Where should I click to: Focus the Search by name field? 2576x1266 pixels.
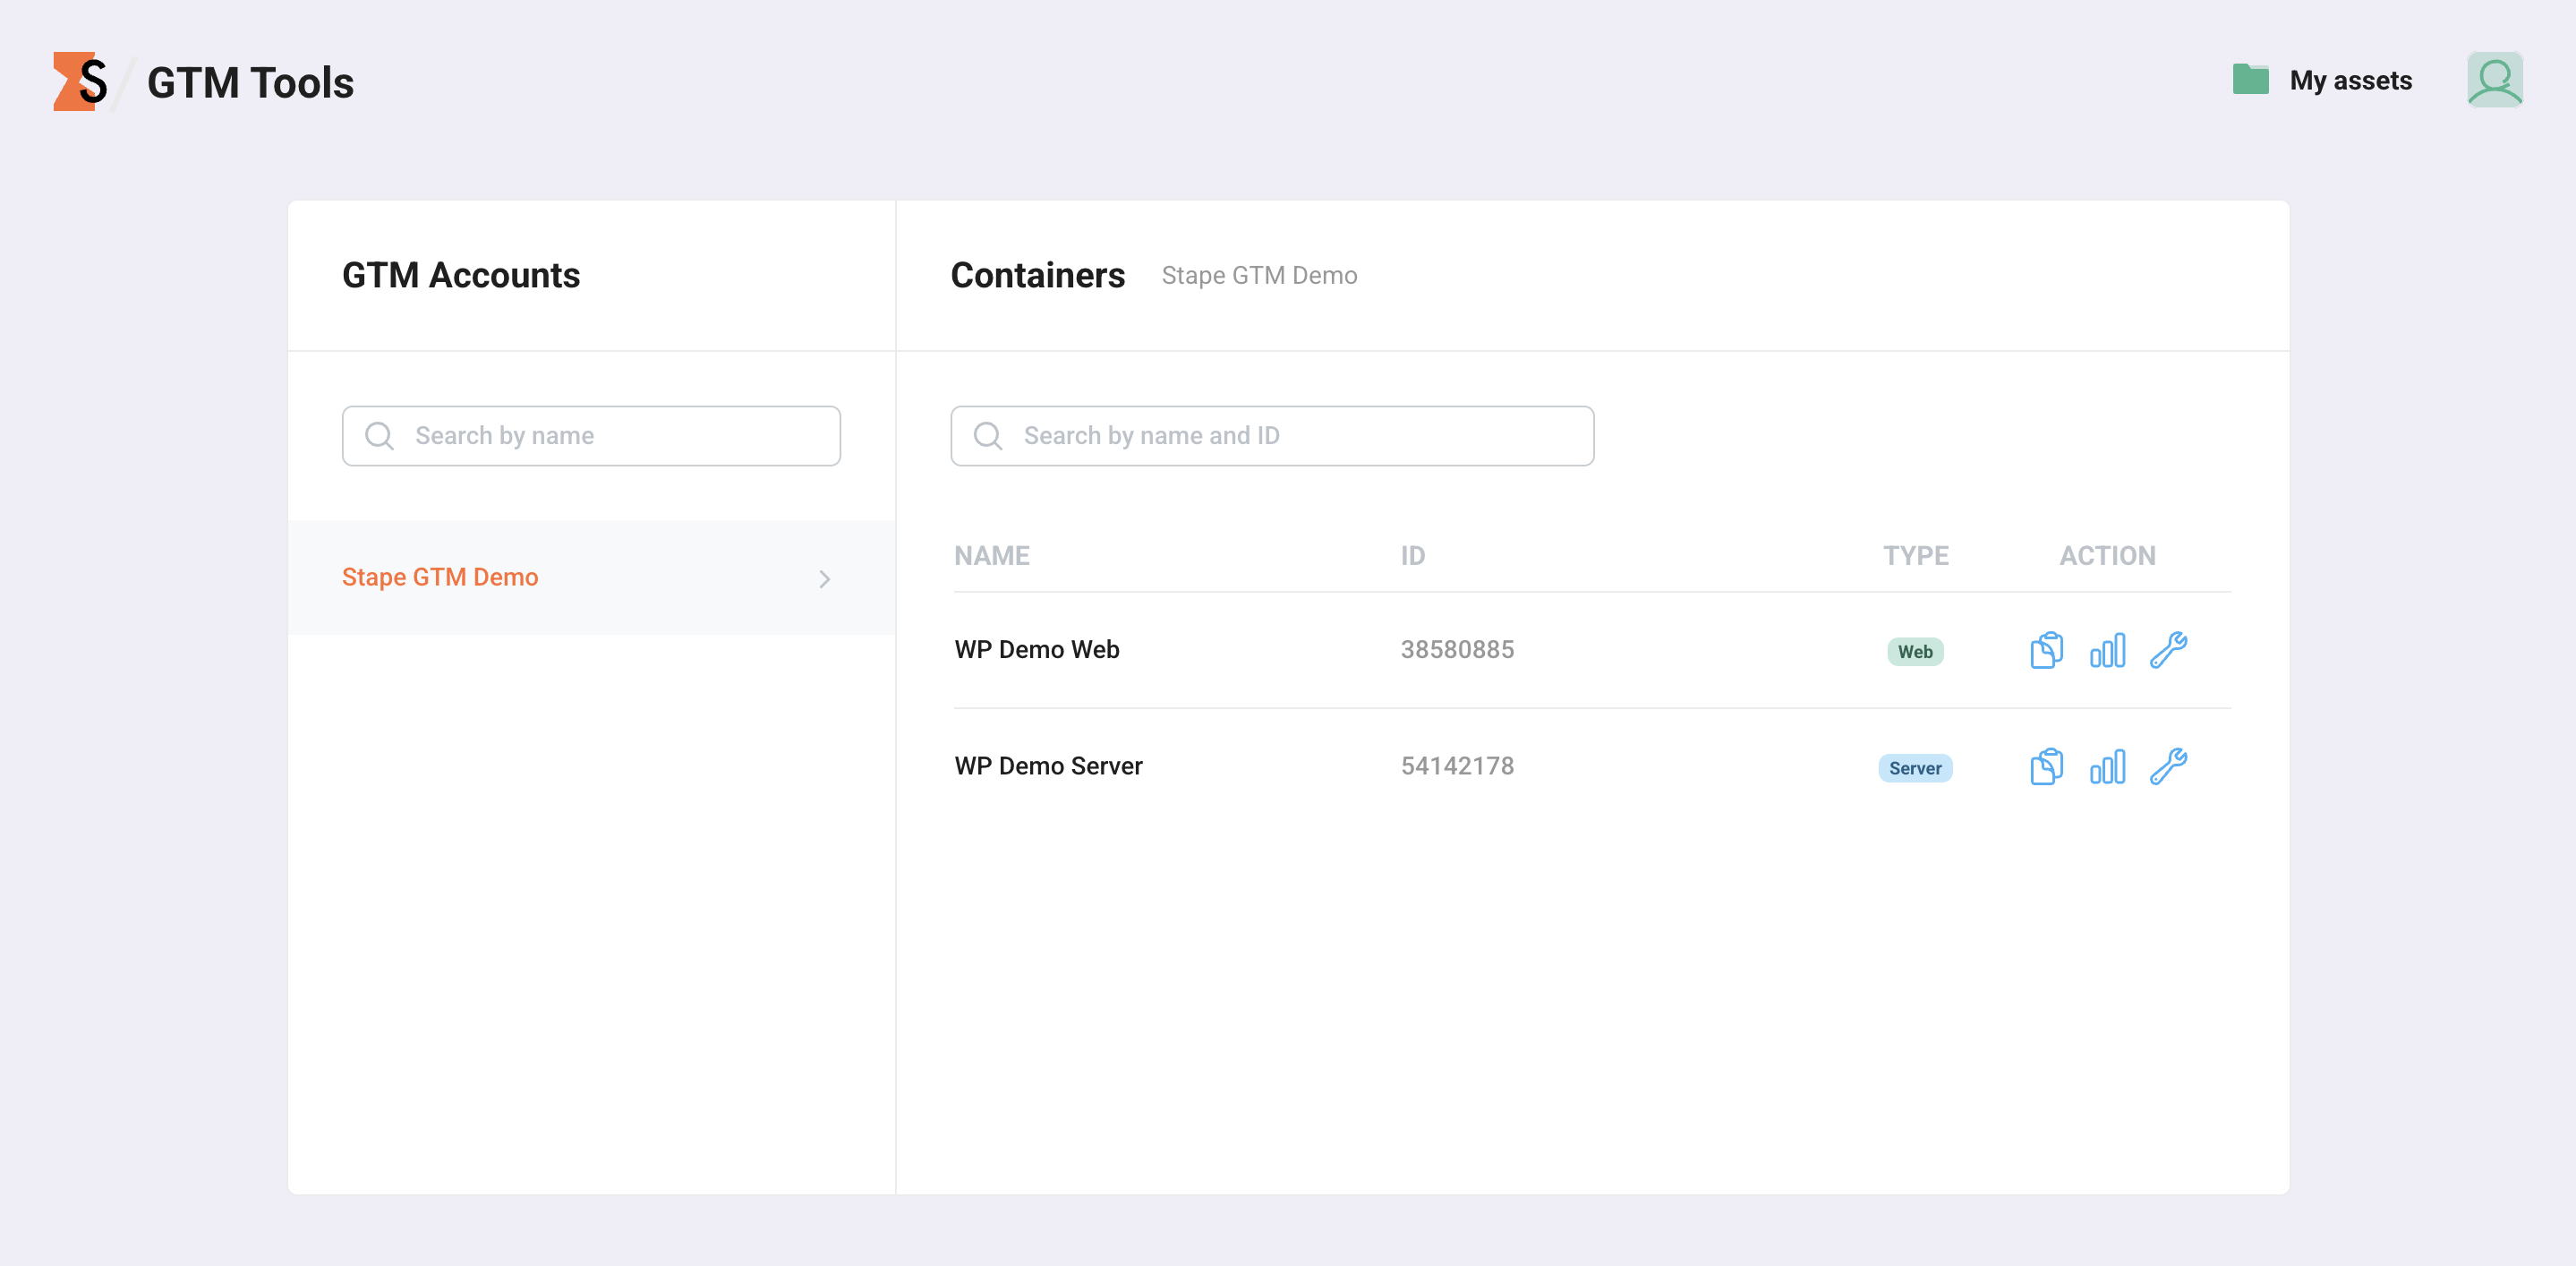pyautogui.click(x=591, y=436)
